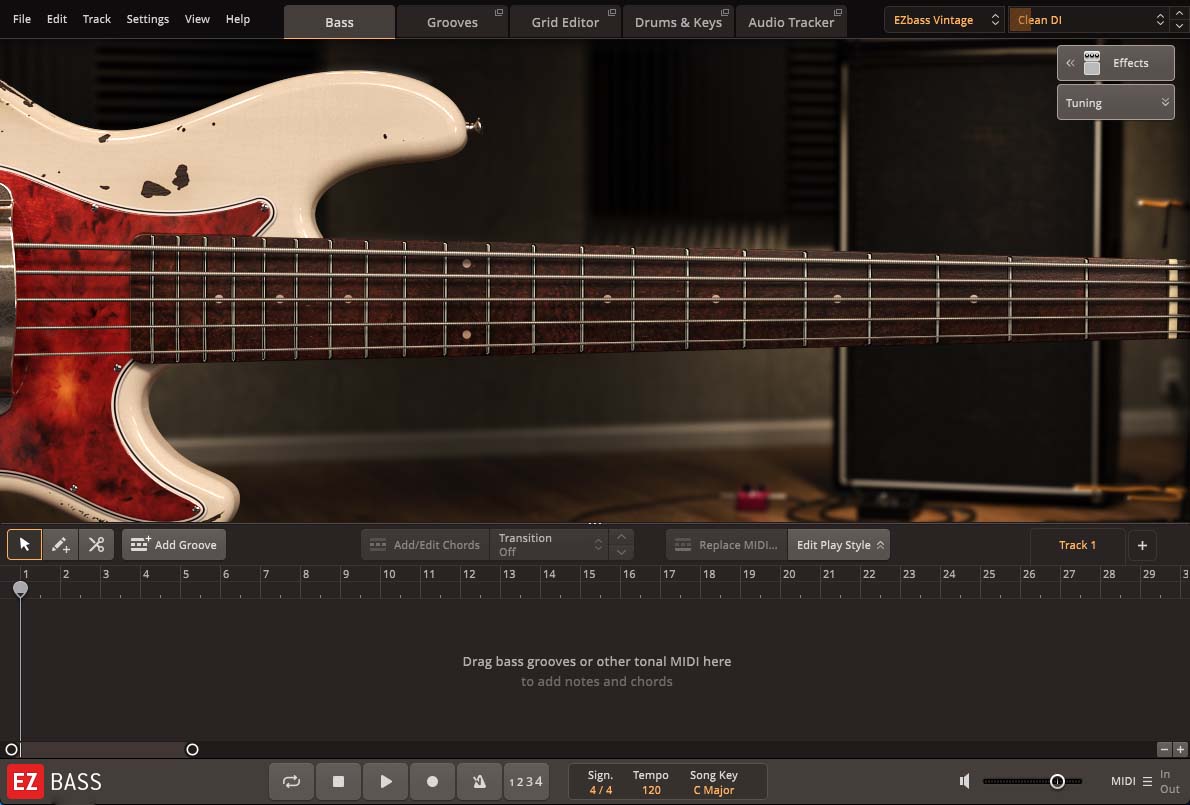This screenshot has height=805, width=1190.
Task: Mute audio via the speaker icon
Action: (963, 781)
